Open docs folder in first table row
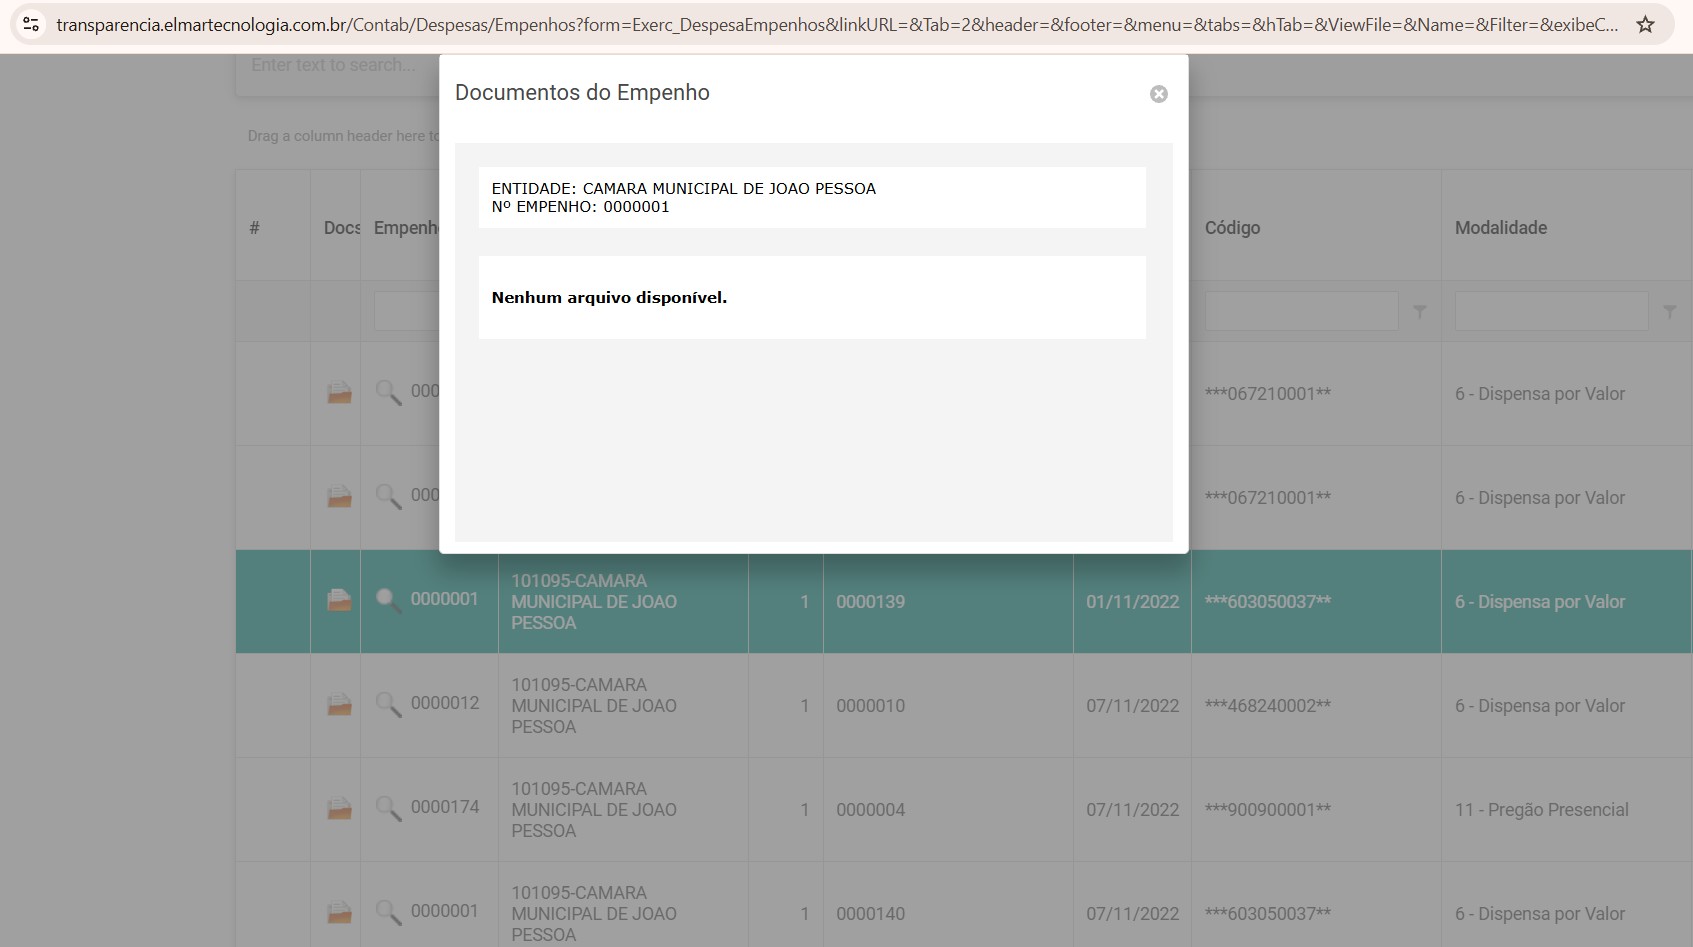This screenshot has width=1693, height=947. 339,393
